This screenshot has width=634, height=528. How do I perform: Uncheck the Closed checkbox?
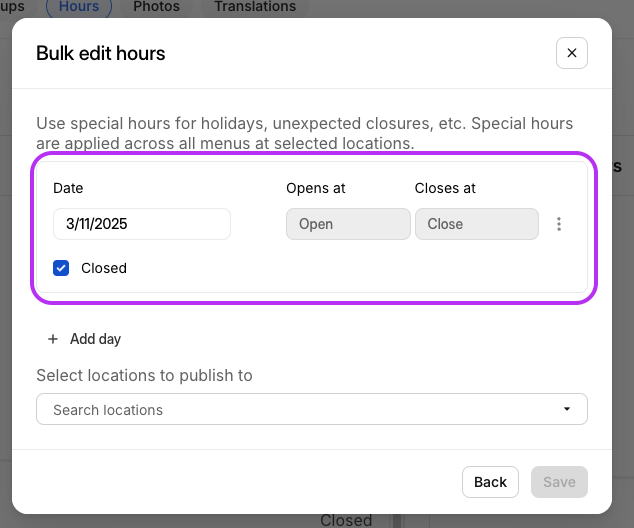pos(61,268)
